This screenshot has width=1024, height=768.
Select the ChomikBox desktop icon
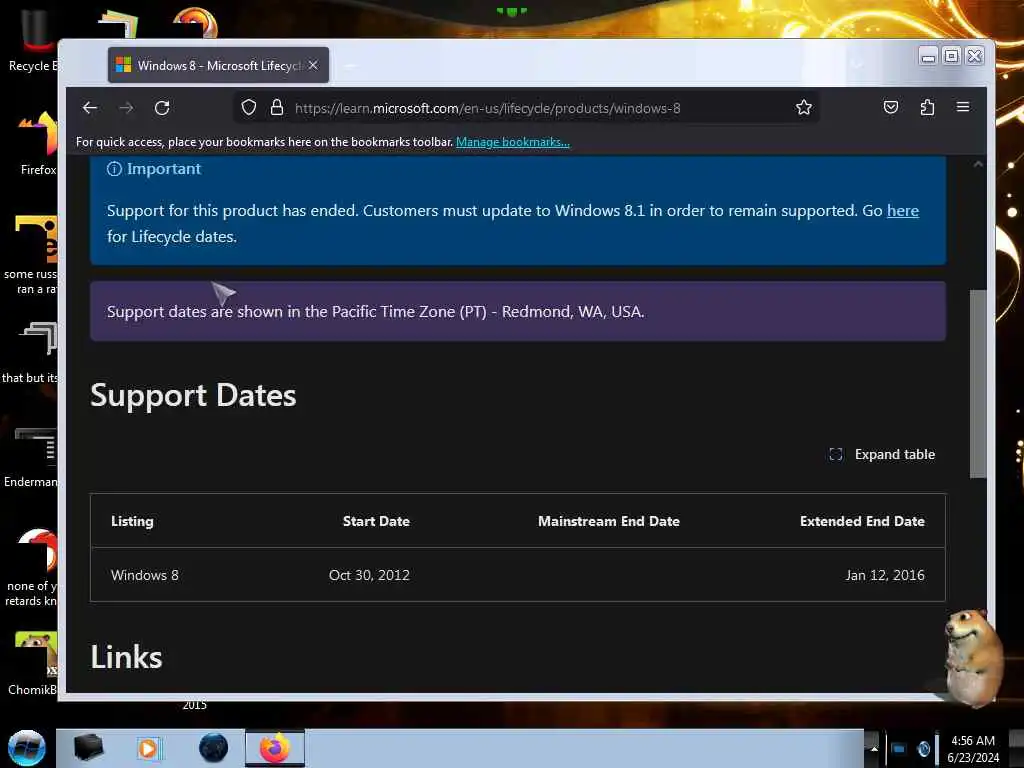click(x=33, y=664)
